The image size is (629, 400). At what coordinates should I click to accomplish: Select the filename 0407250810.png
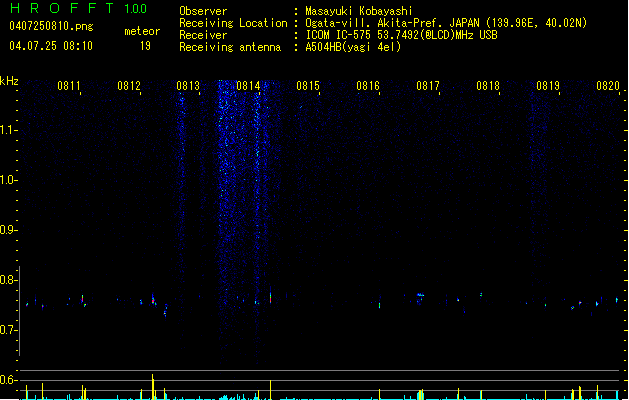click(51, 26)
